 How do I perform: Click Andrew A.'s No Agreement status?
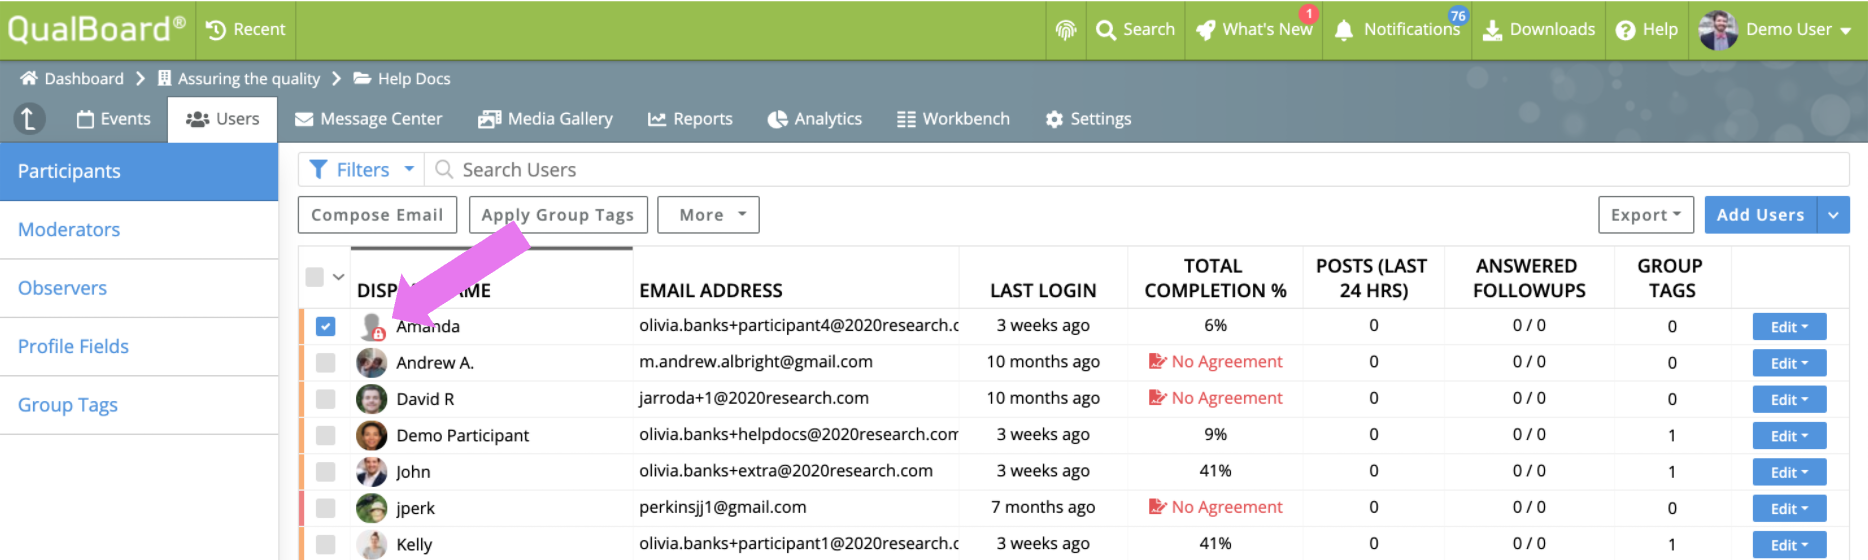[x=1215, y=362]
